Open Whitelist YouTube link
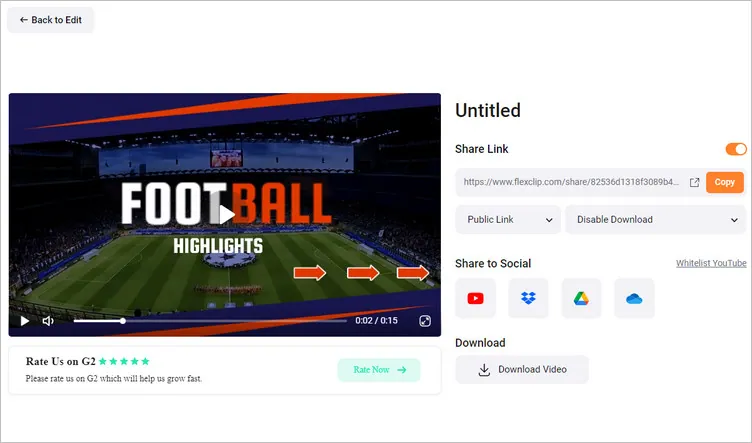 711,263
